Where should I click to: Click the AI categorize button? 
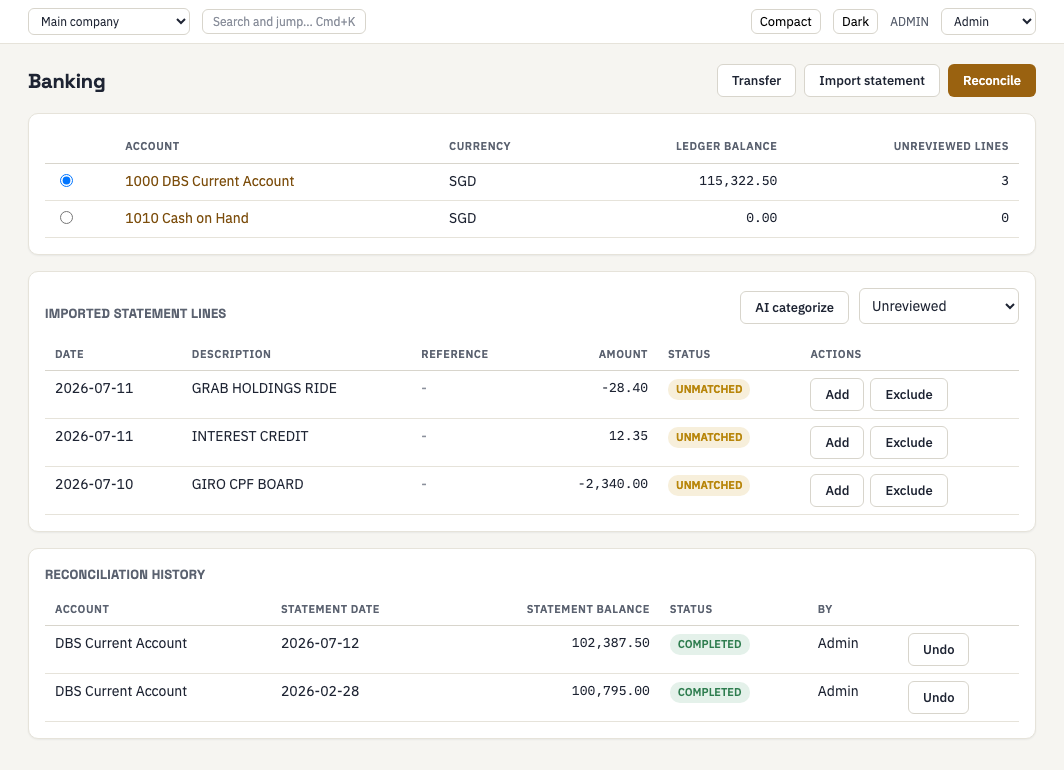(794, 307)
